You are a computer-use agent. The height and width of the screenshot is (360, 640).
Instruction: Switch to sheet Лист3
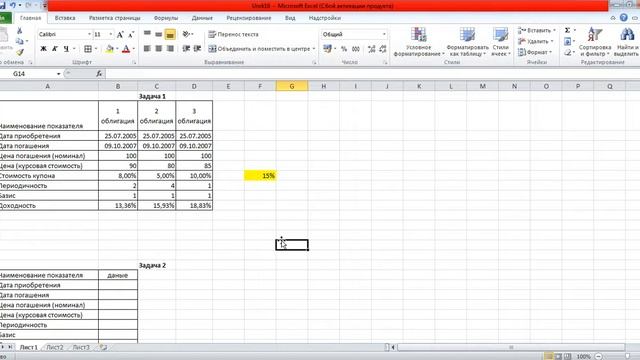click(x=81, y=347)
